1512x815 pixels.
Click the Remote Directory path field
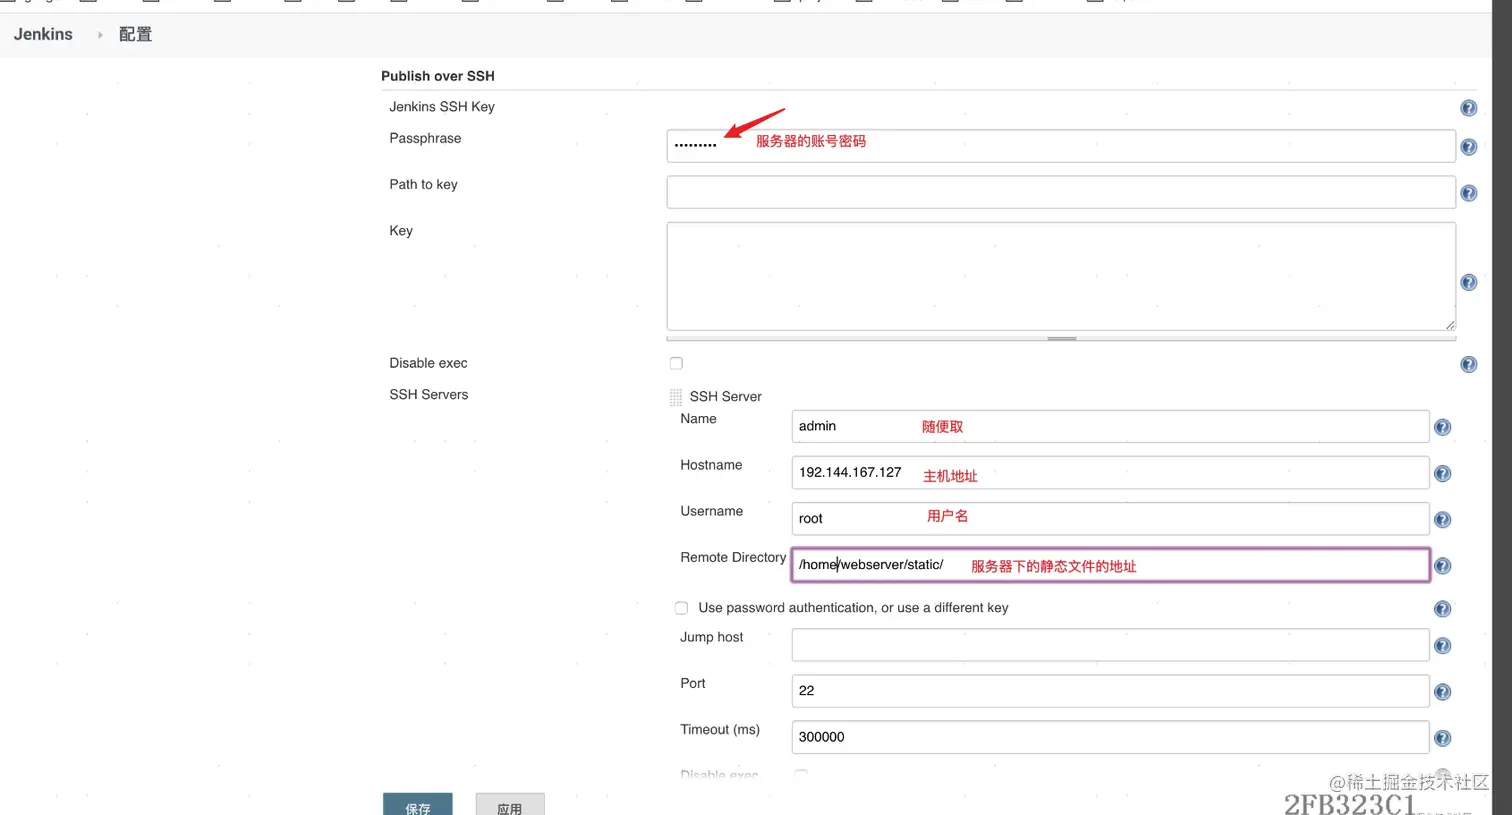1110,564
